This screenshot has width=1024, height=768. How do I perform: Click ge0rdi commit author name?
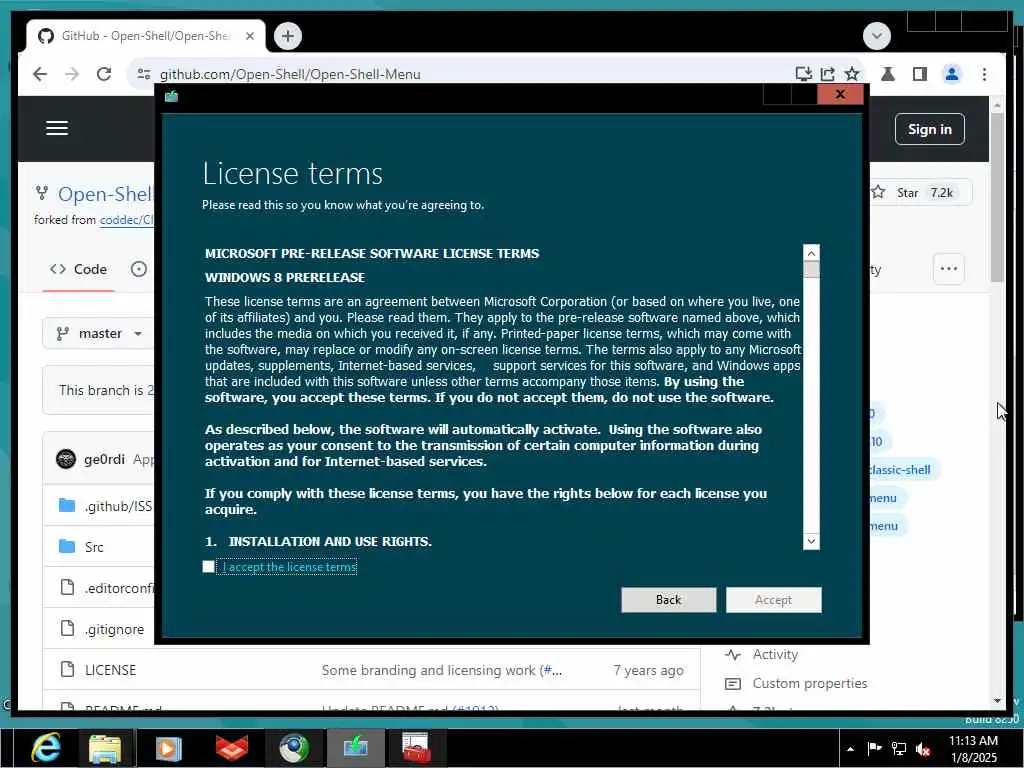(104, 459)
